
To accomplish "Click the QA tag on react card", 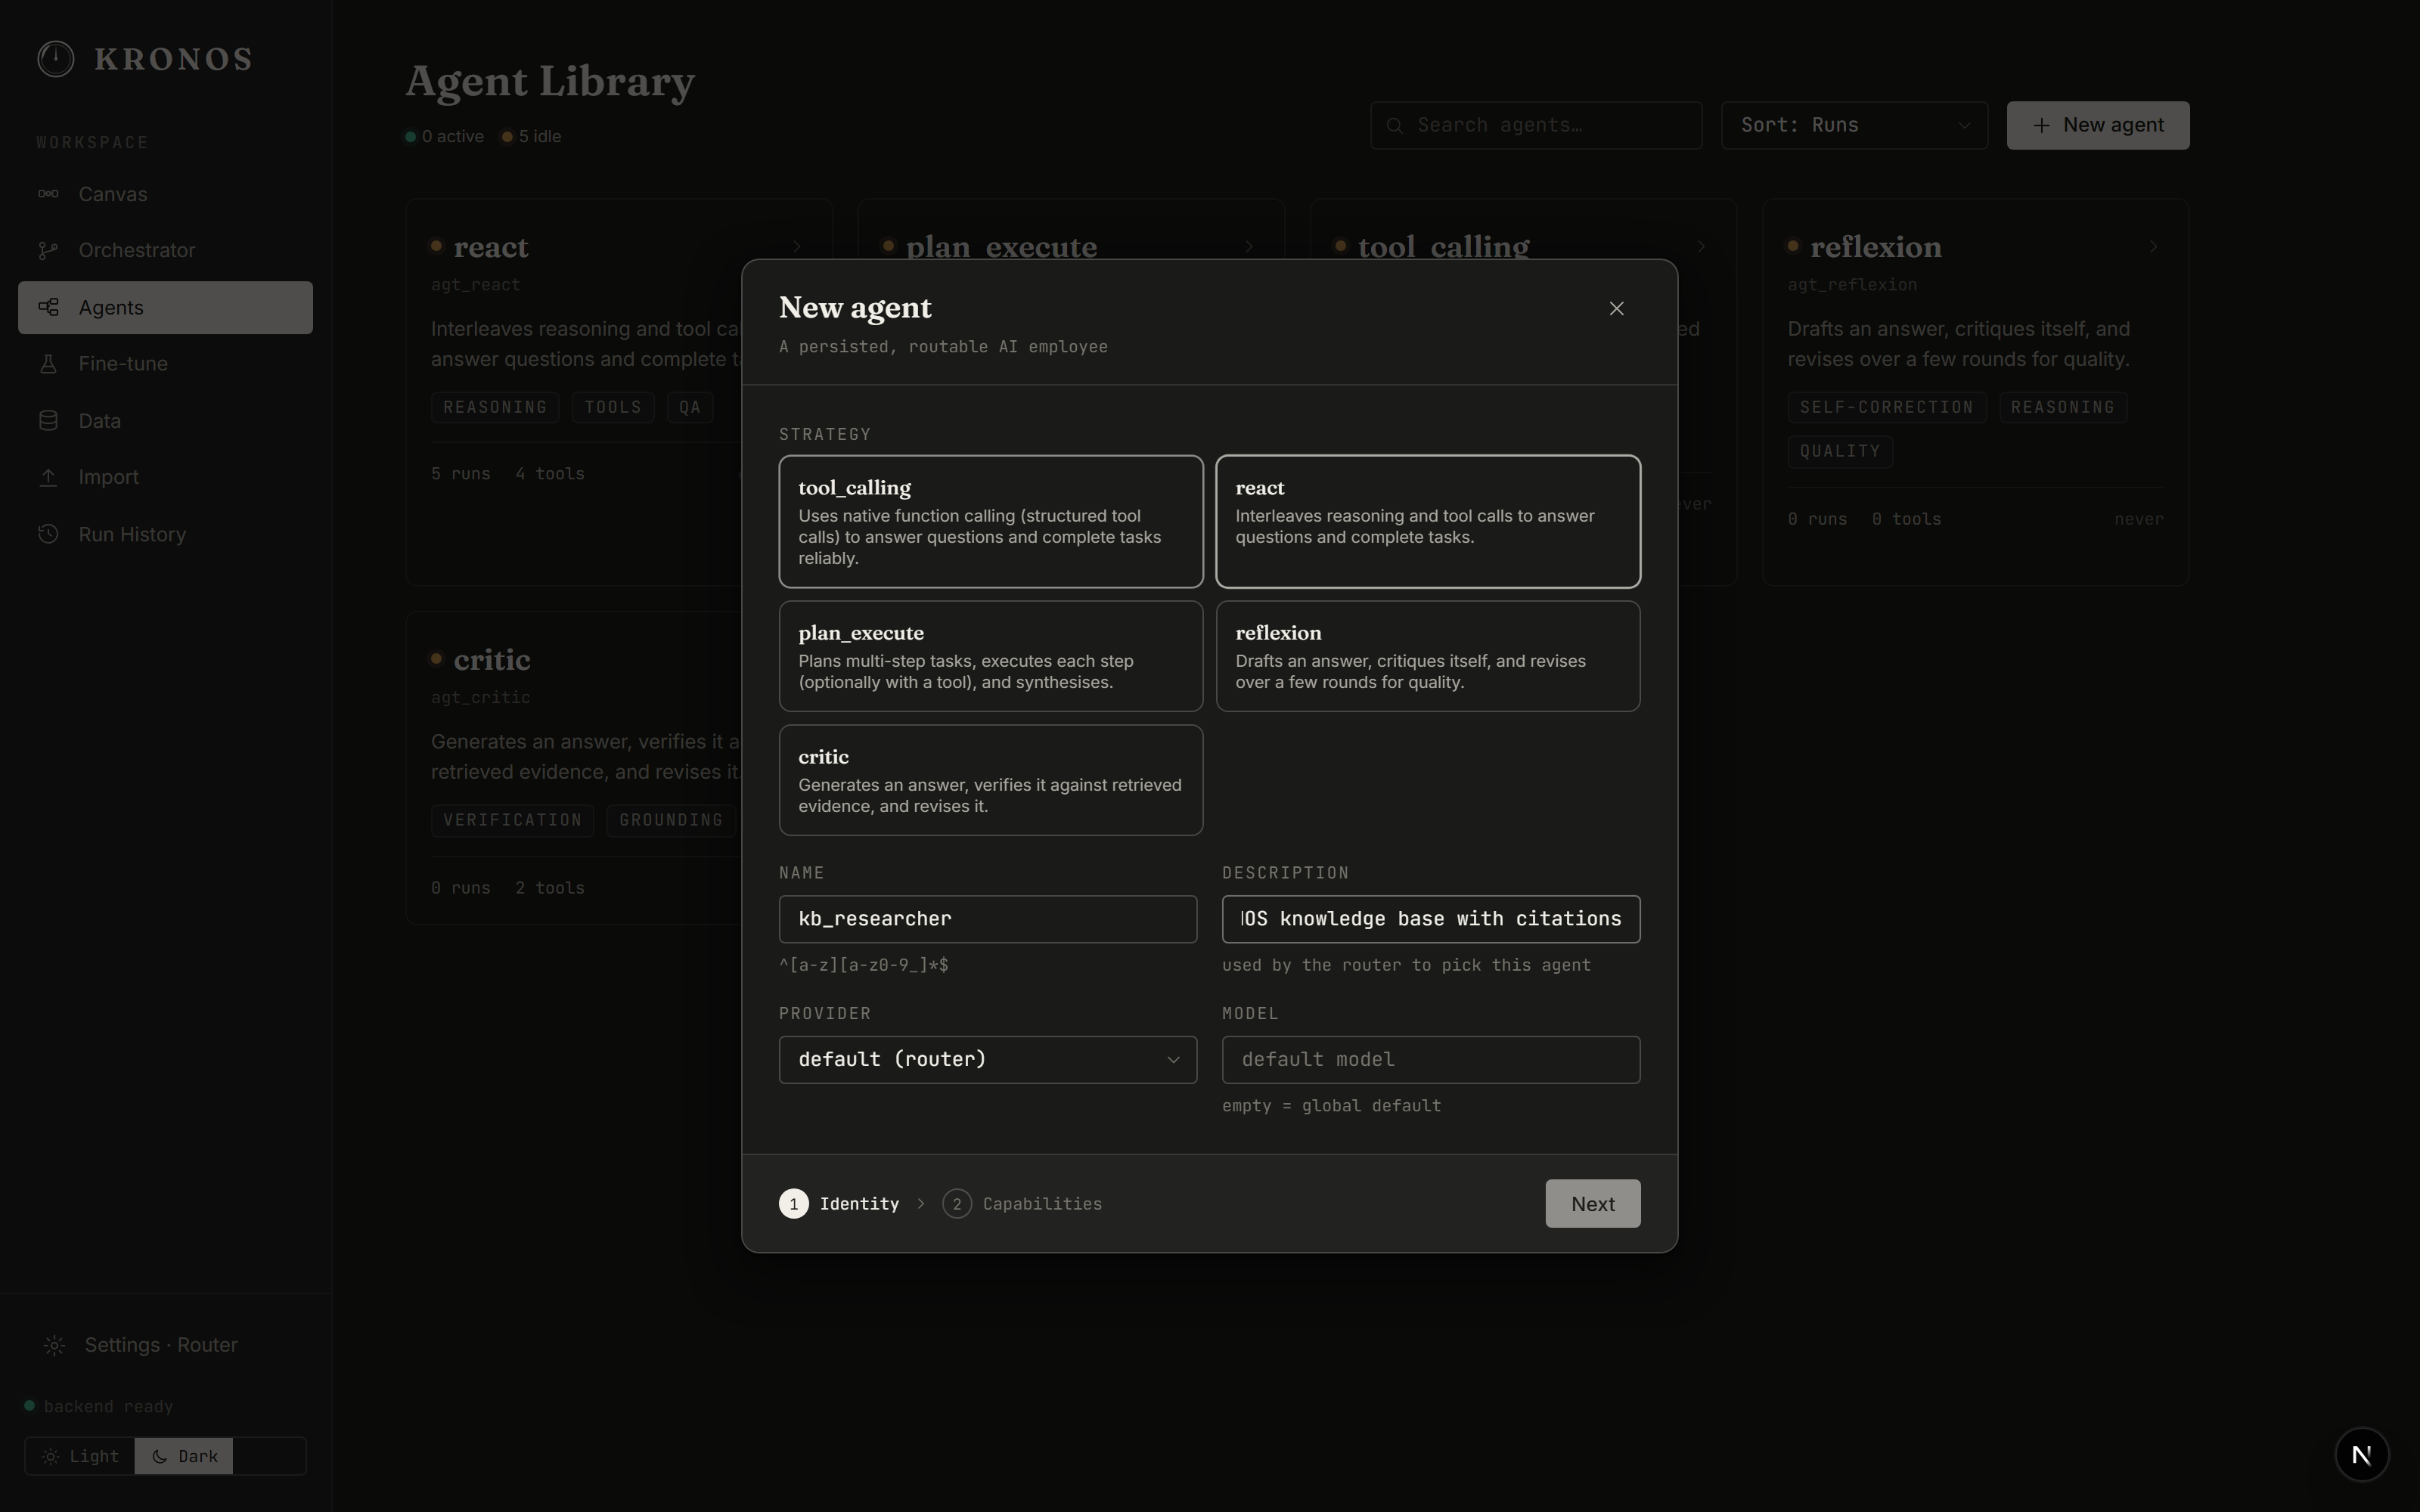I will pos(690,407).
